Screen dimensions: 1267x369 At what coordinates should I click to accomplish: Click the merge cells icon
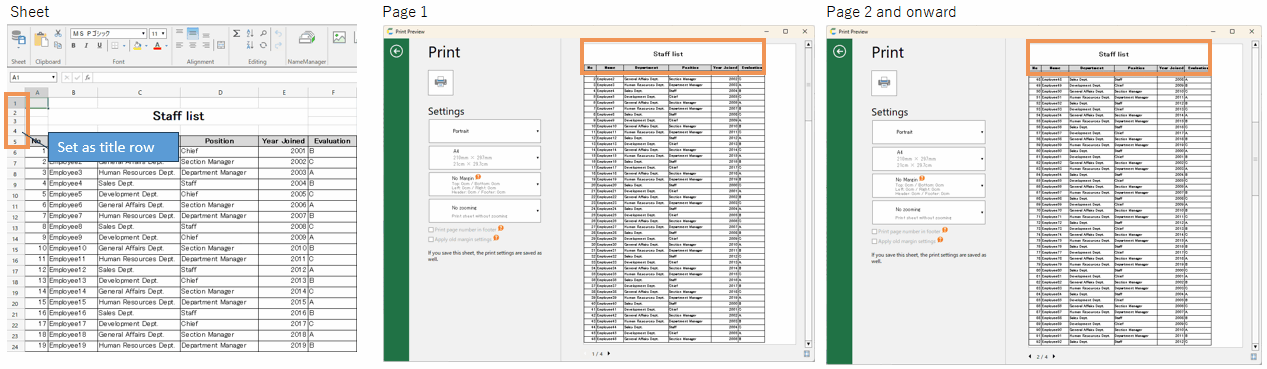pyautogui.click(x=221, y=46)
